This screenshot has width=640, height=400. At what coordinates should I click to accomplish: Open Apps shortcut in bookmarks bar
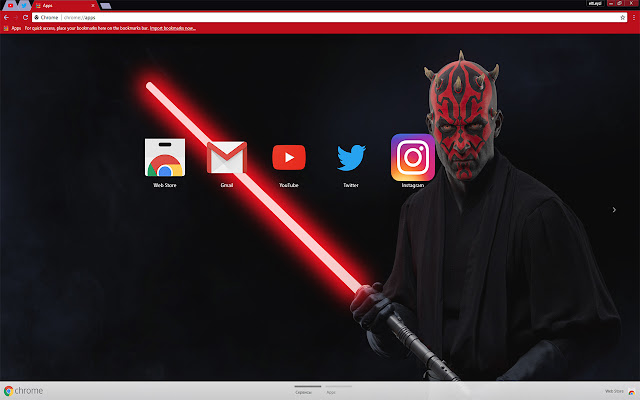12,28
